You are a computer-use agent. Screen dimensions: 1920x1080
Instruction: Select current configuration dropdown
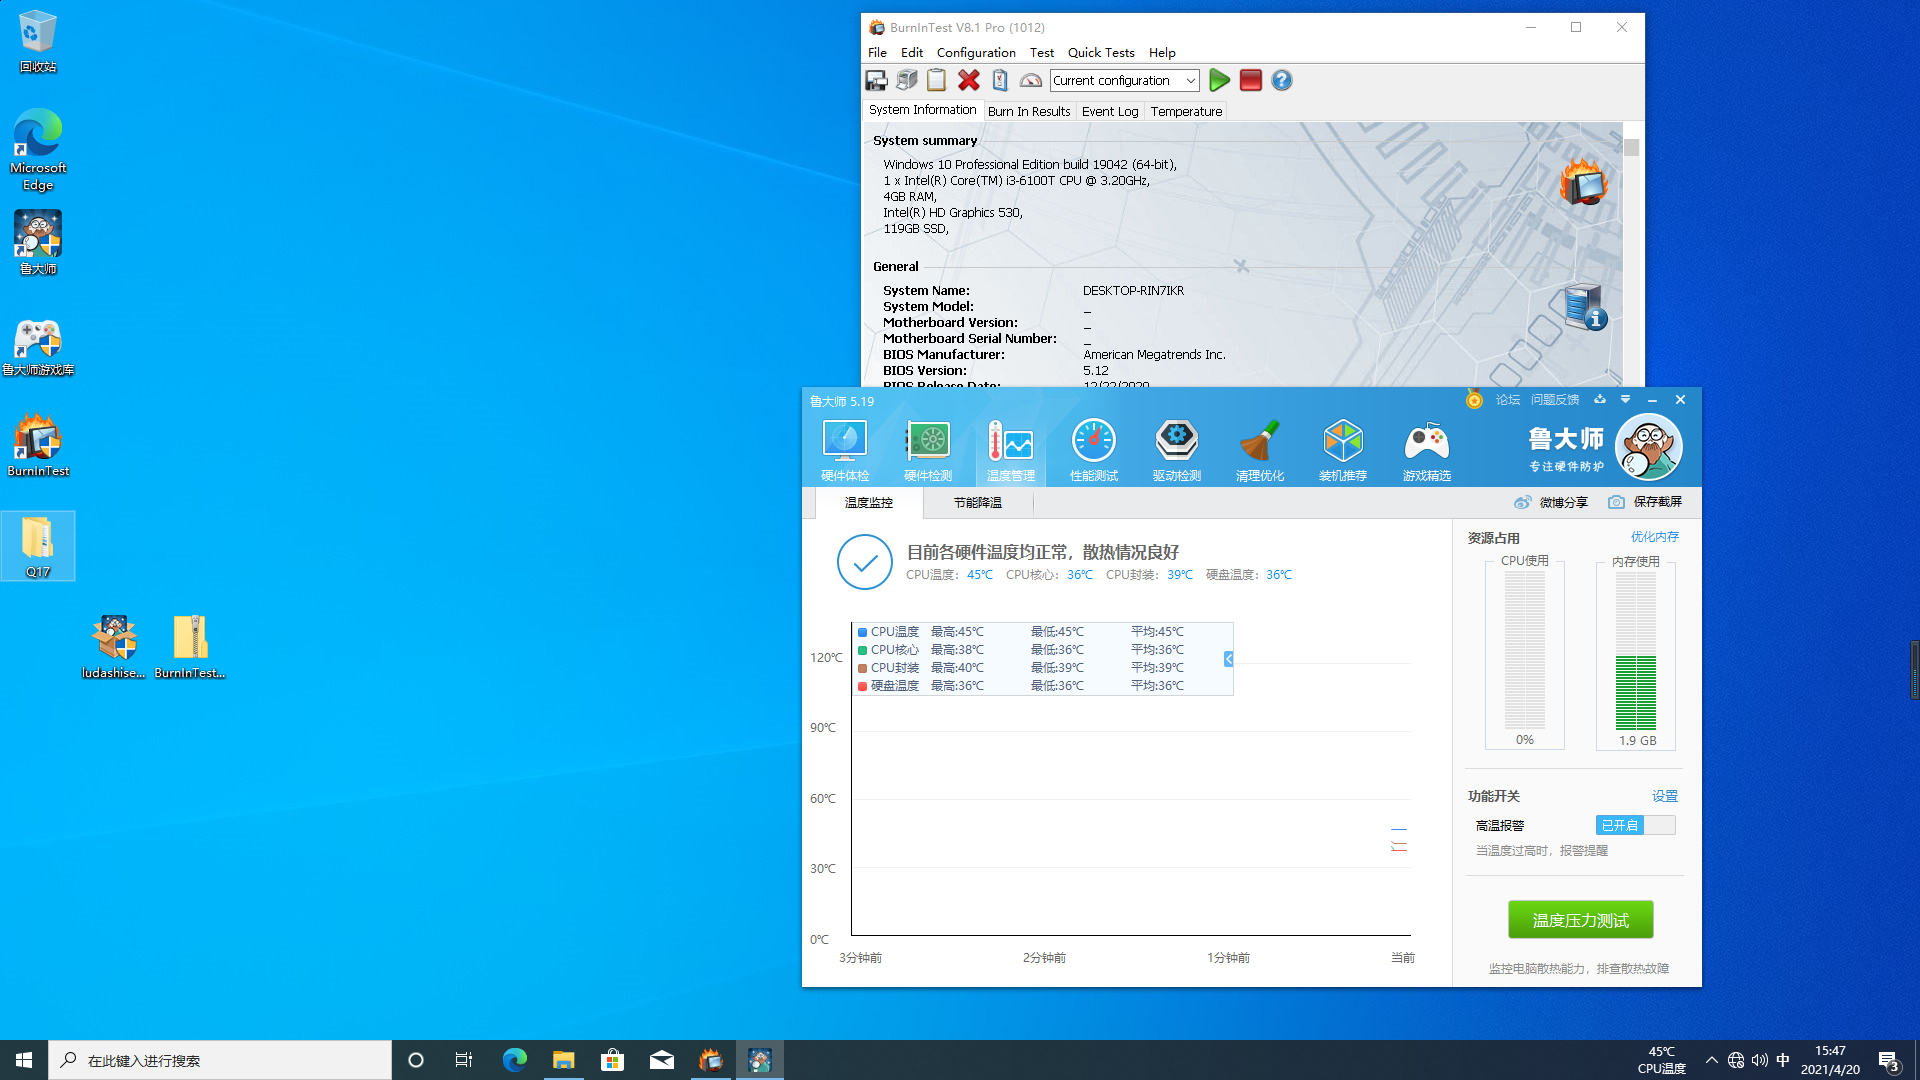pos(1124,80)
